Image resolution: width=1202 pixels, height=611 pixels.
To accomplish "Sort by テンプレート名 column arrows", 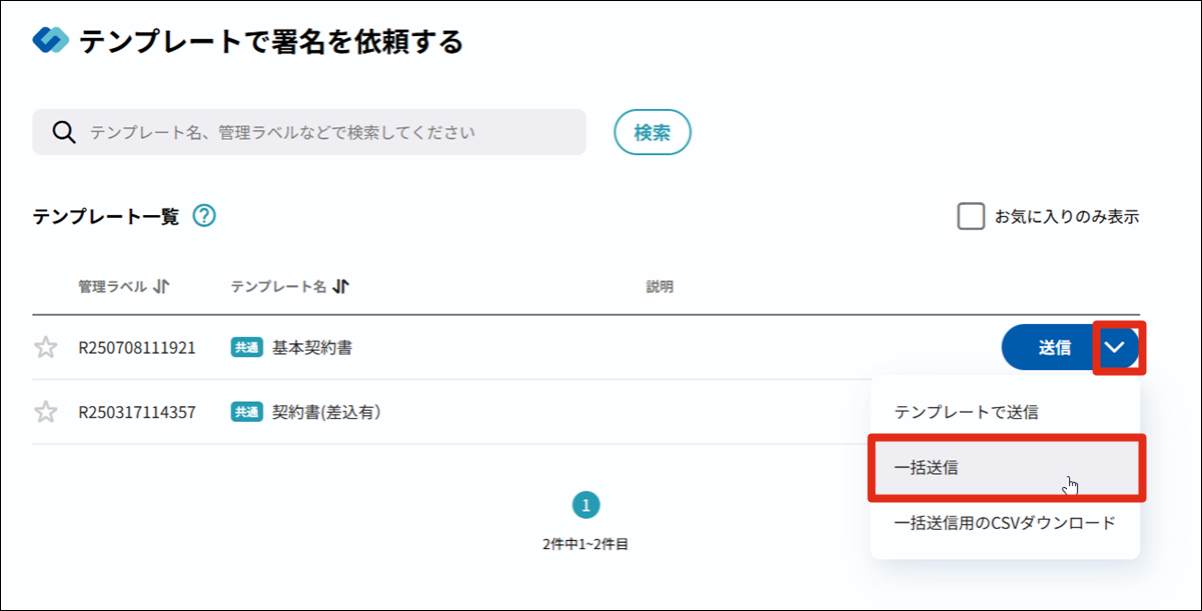I will point(341,287).
